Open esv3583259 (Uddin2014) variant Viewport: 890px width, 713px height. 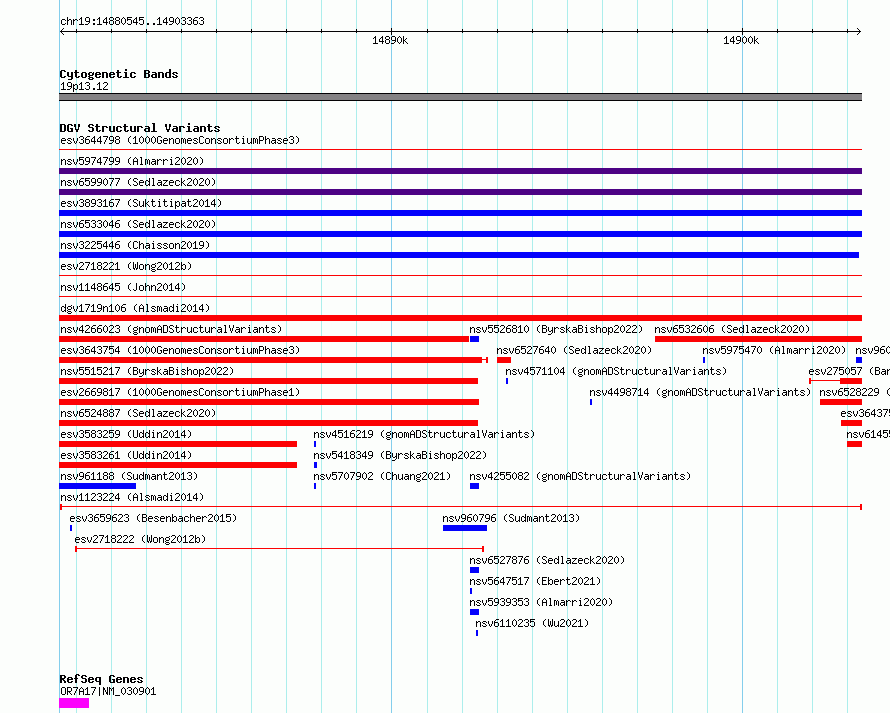point(126,434)
